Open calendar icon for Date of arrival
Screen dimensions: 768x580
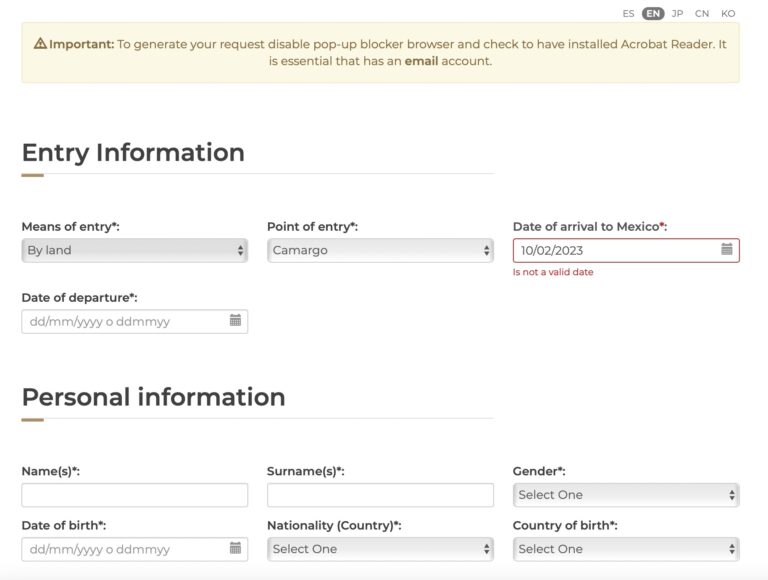[x=727, y=249]
